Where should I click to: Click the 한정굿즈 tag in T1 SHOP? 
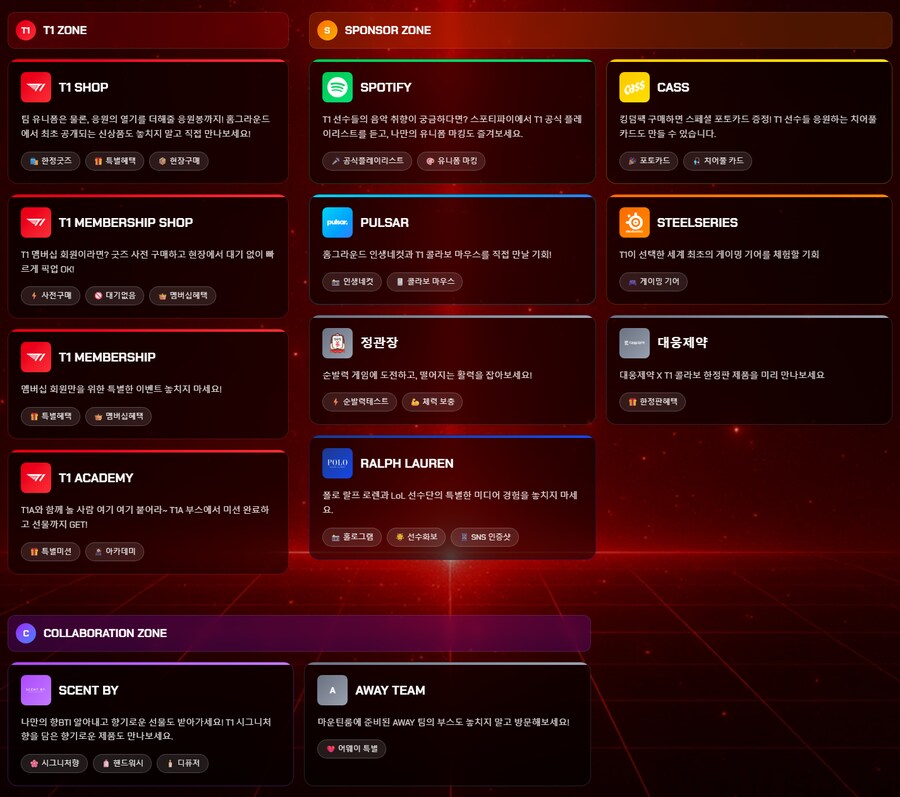coord(51,161)
